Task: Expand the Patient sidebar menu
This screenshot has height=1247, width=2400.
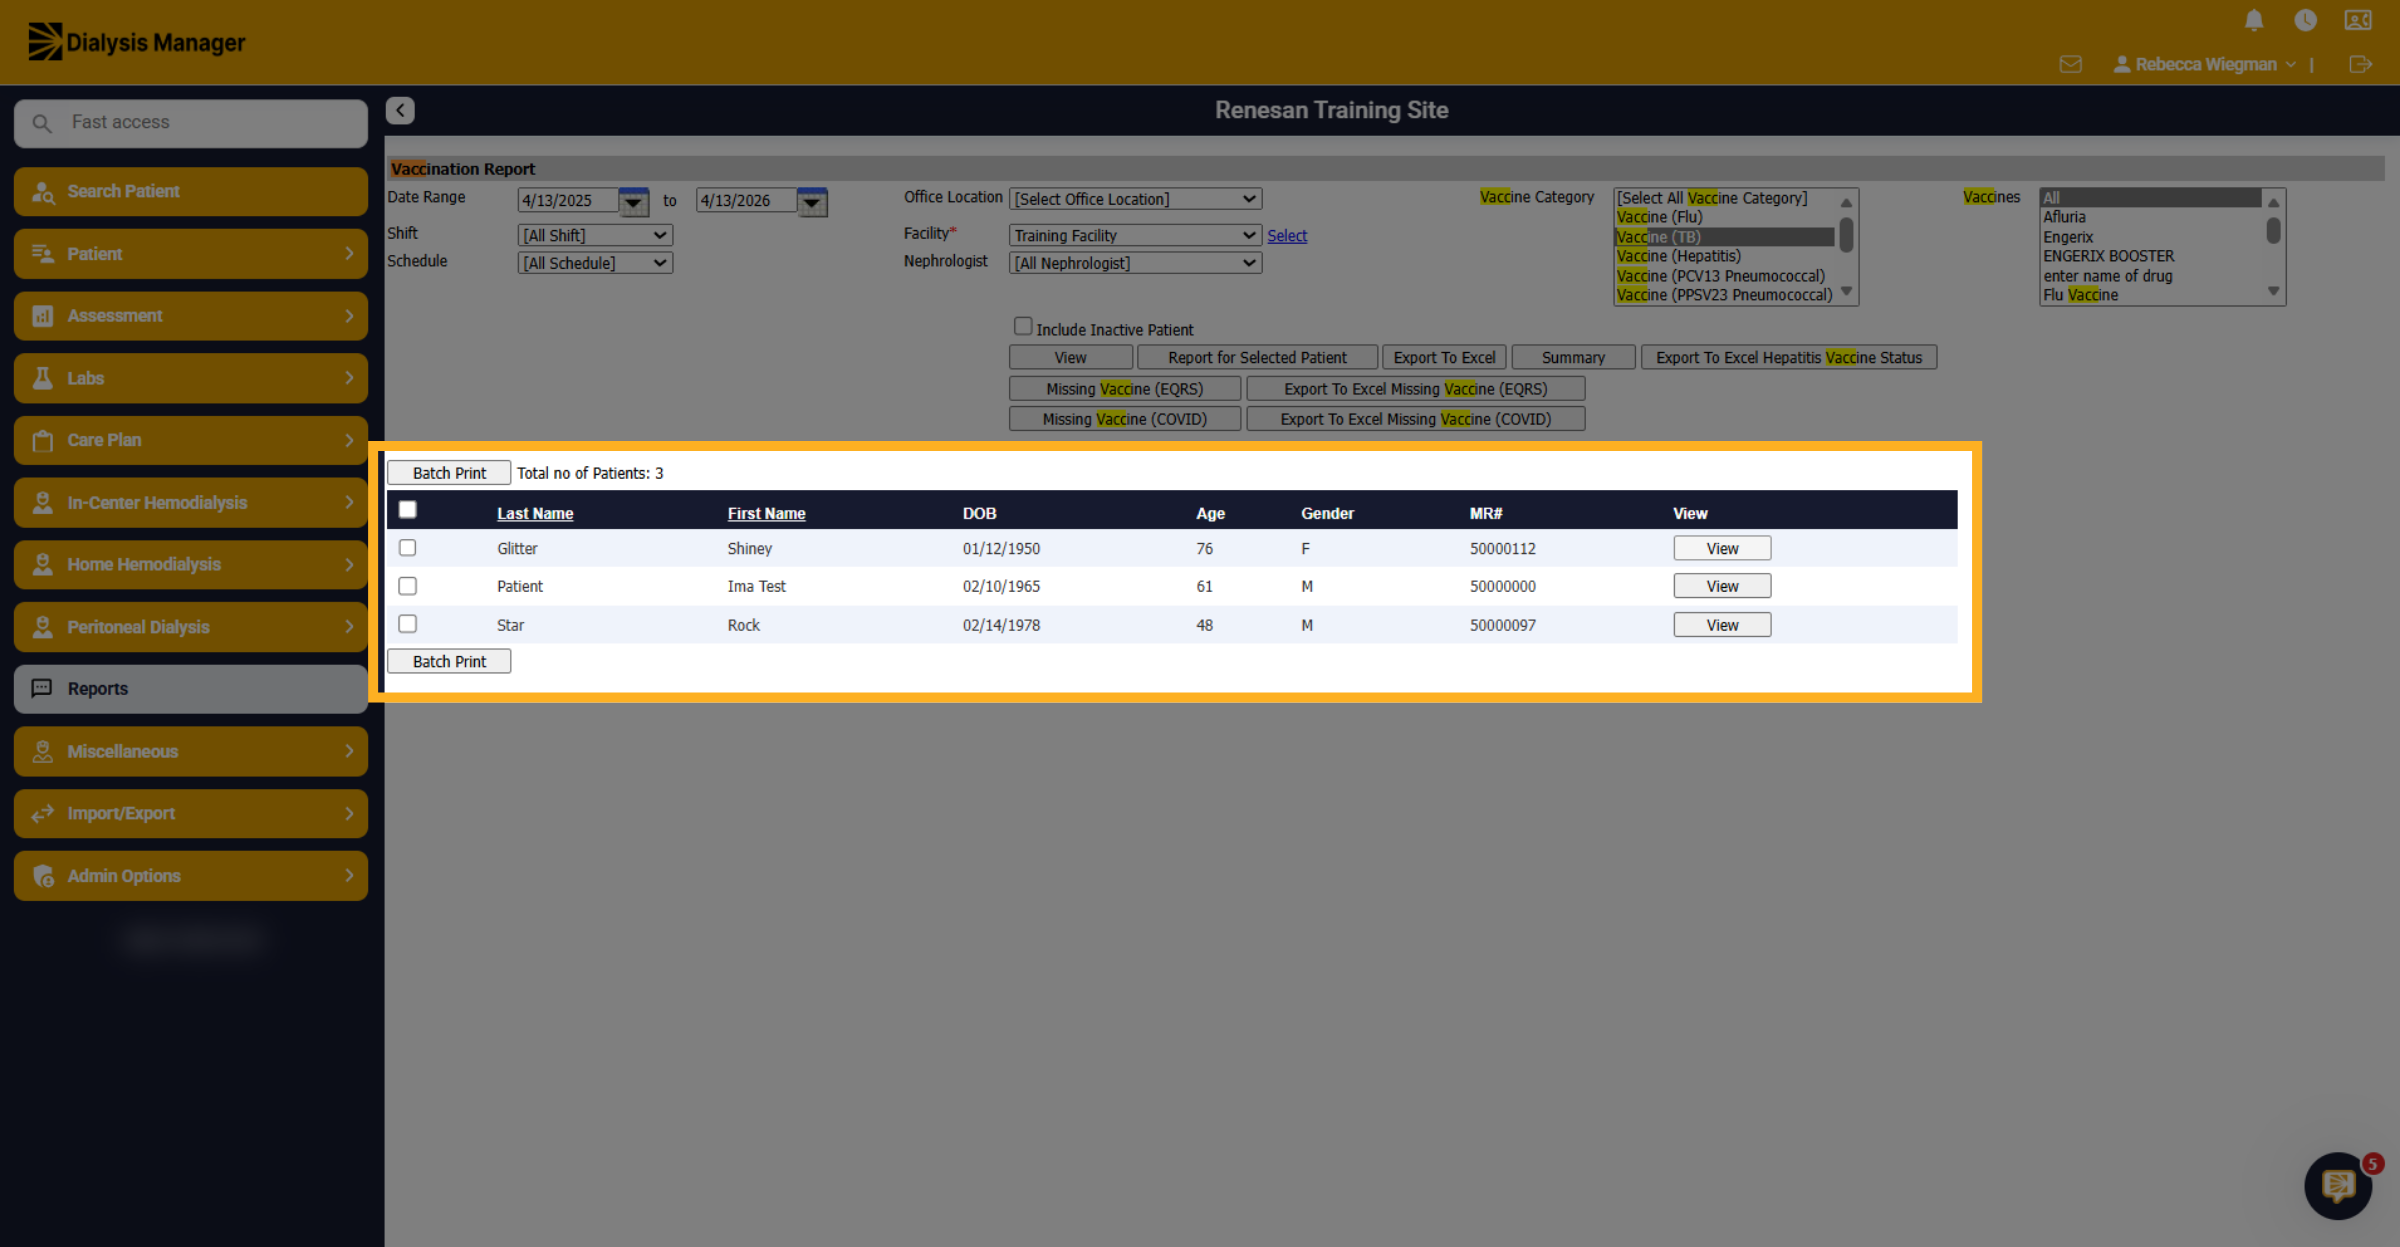Action: click(191, 254)
